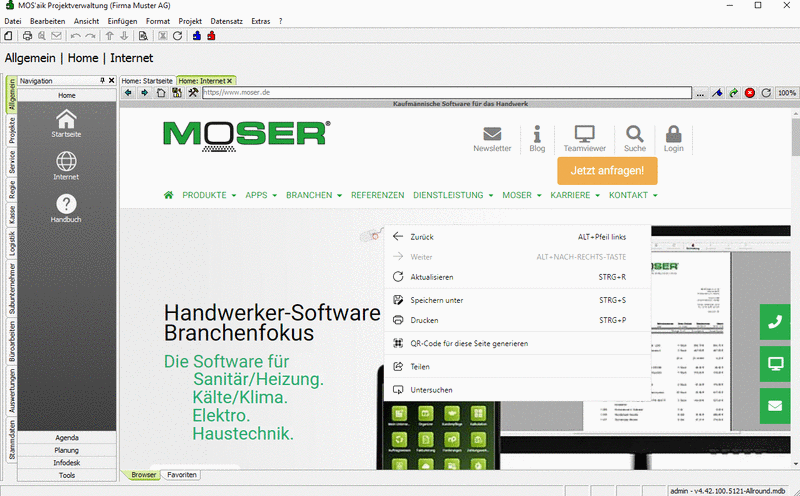
Task: Click Teamviewer on the Moser website
Action: pyautogui.click(x=585, y=139)
